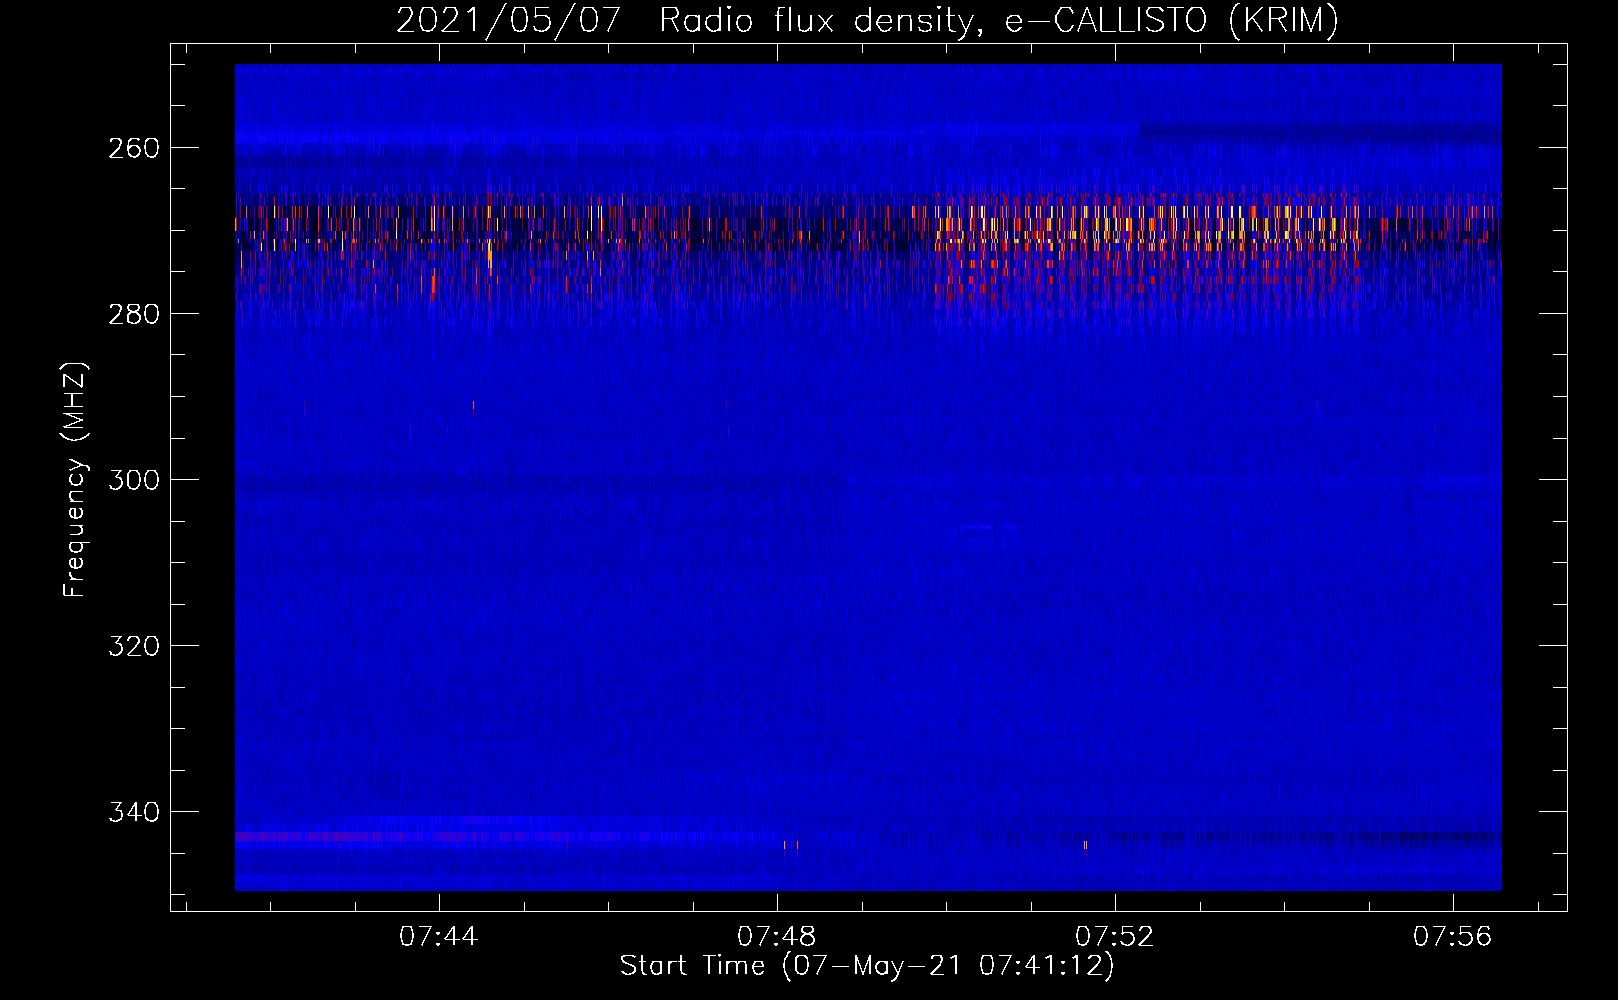Click the "Frequency (MHZ)" axis label
This screenshot has width=1618, height=1000.
75,480
